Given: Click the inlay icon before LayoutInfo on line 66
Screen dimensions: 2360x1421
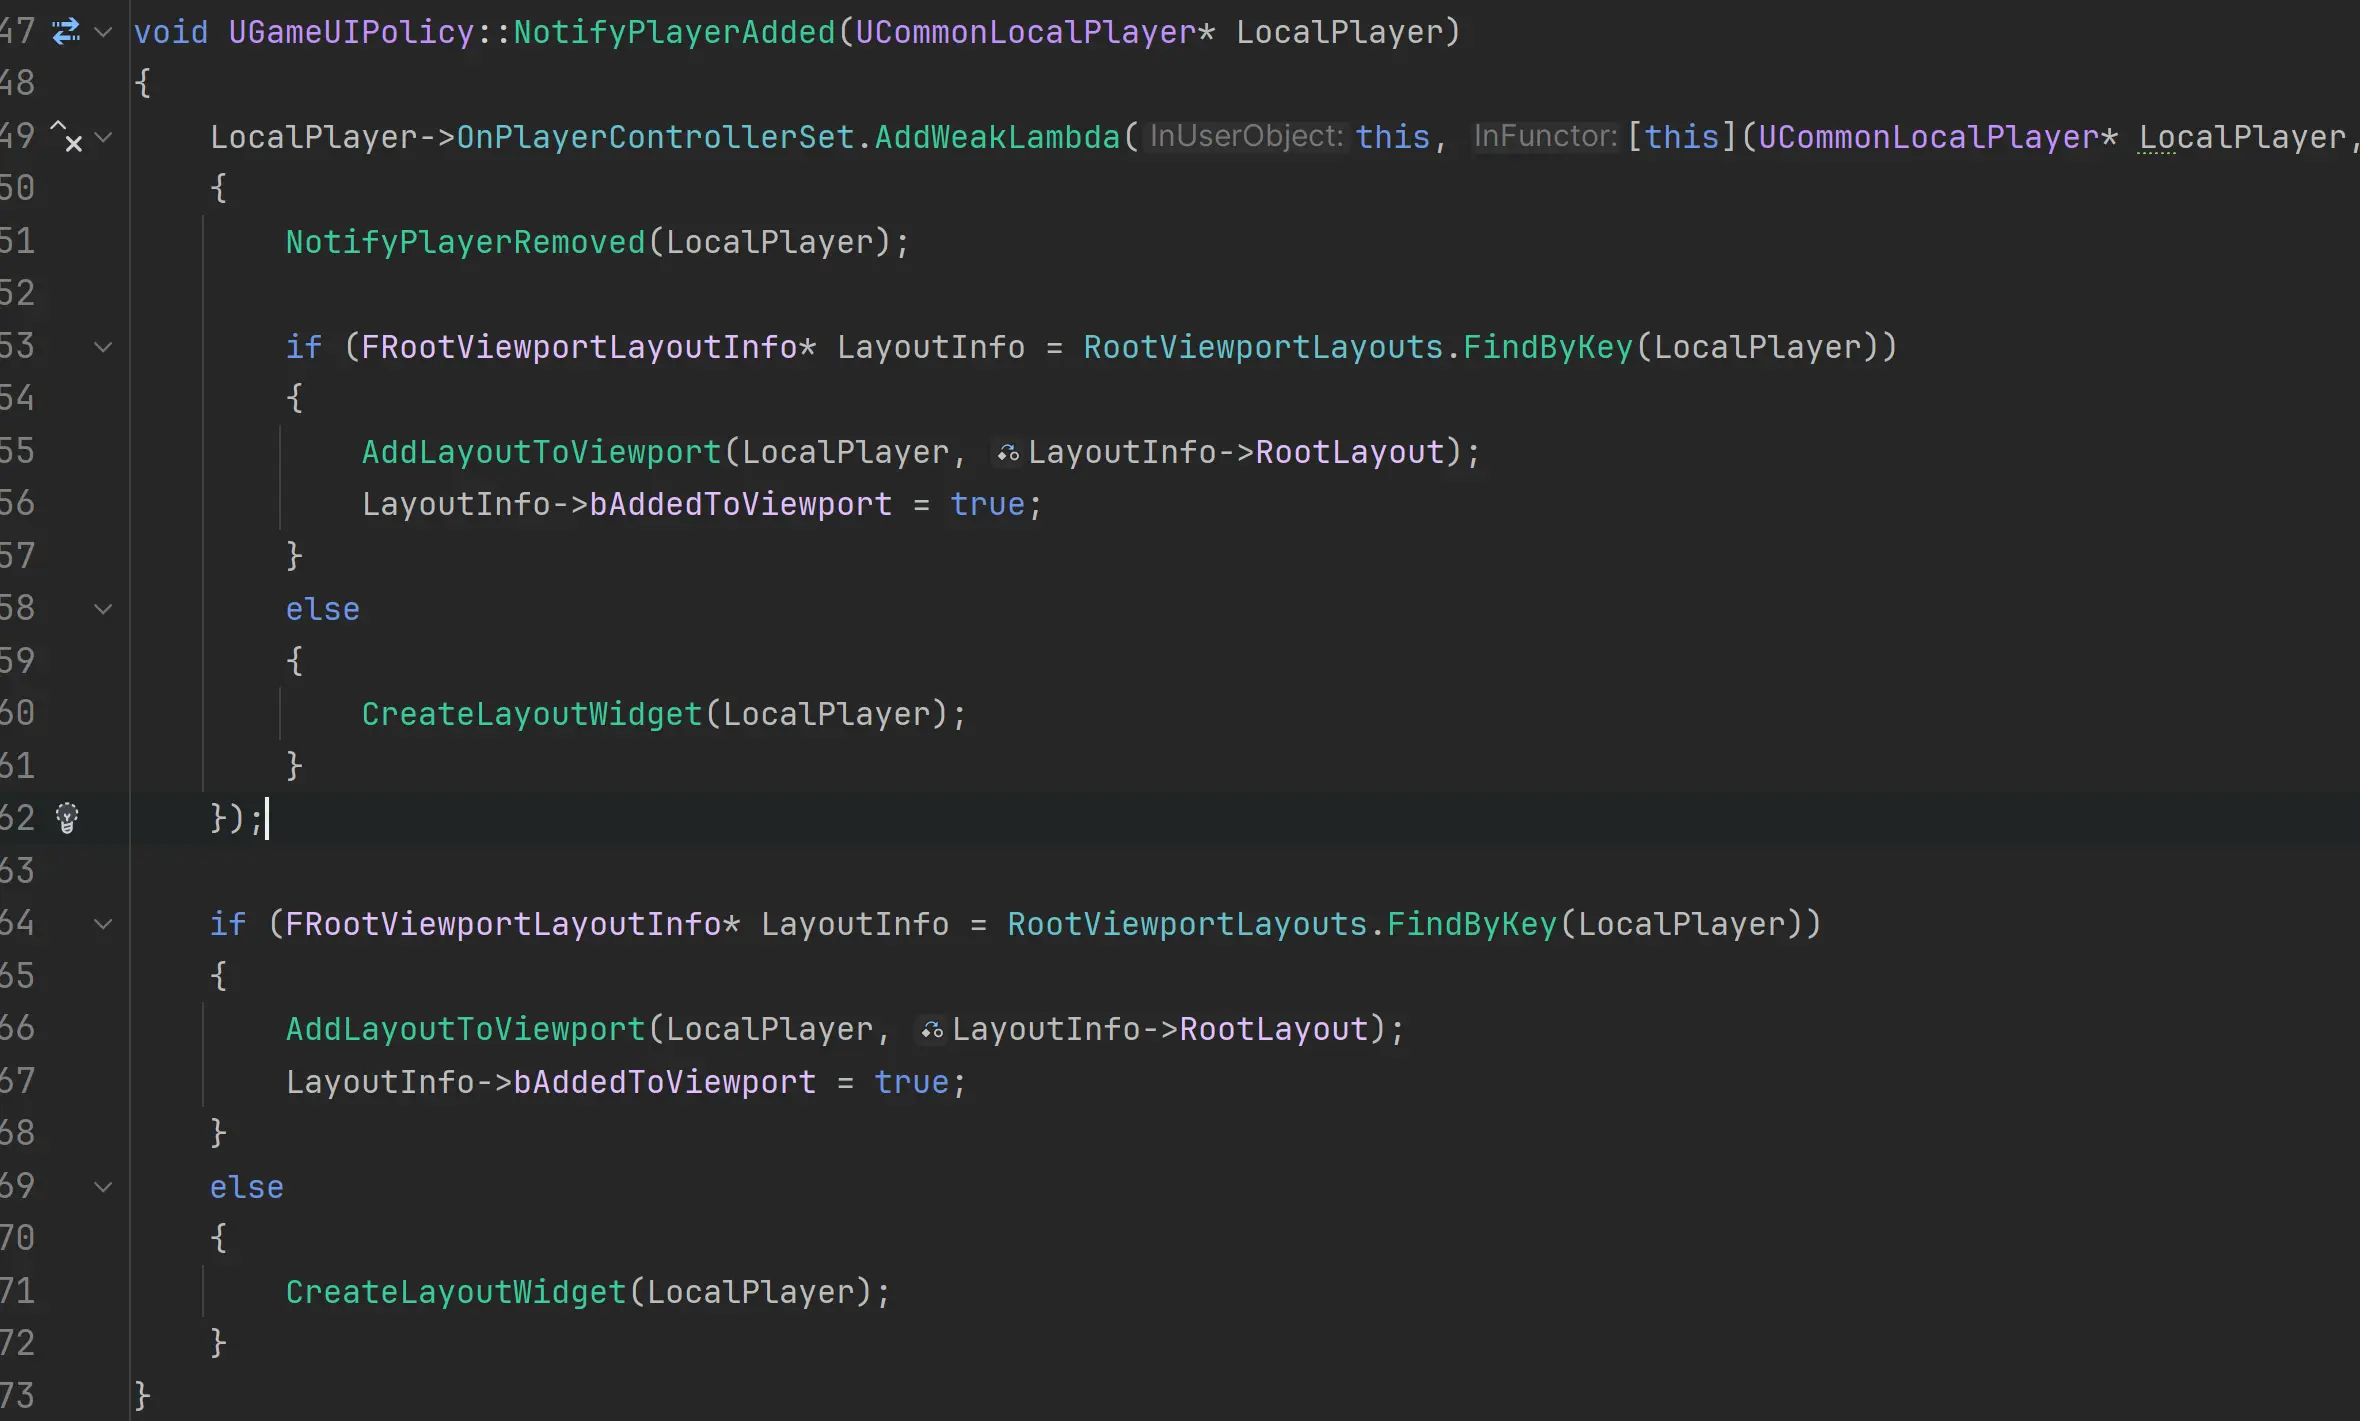Looking at the screenshot, I should click(x=931, y=1031).
